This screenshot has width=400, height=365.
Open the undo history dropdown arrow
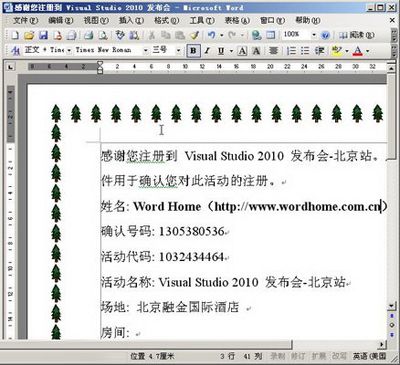221,35
